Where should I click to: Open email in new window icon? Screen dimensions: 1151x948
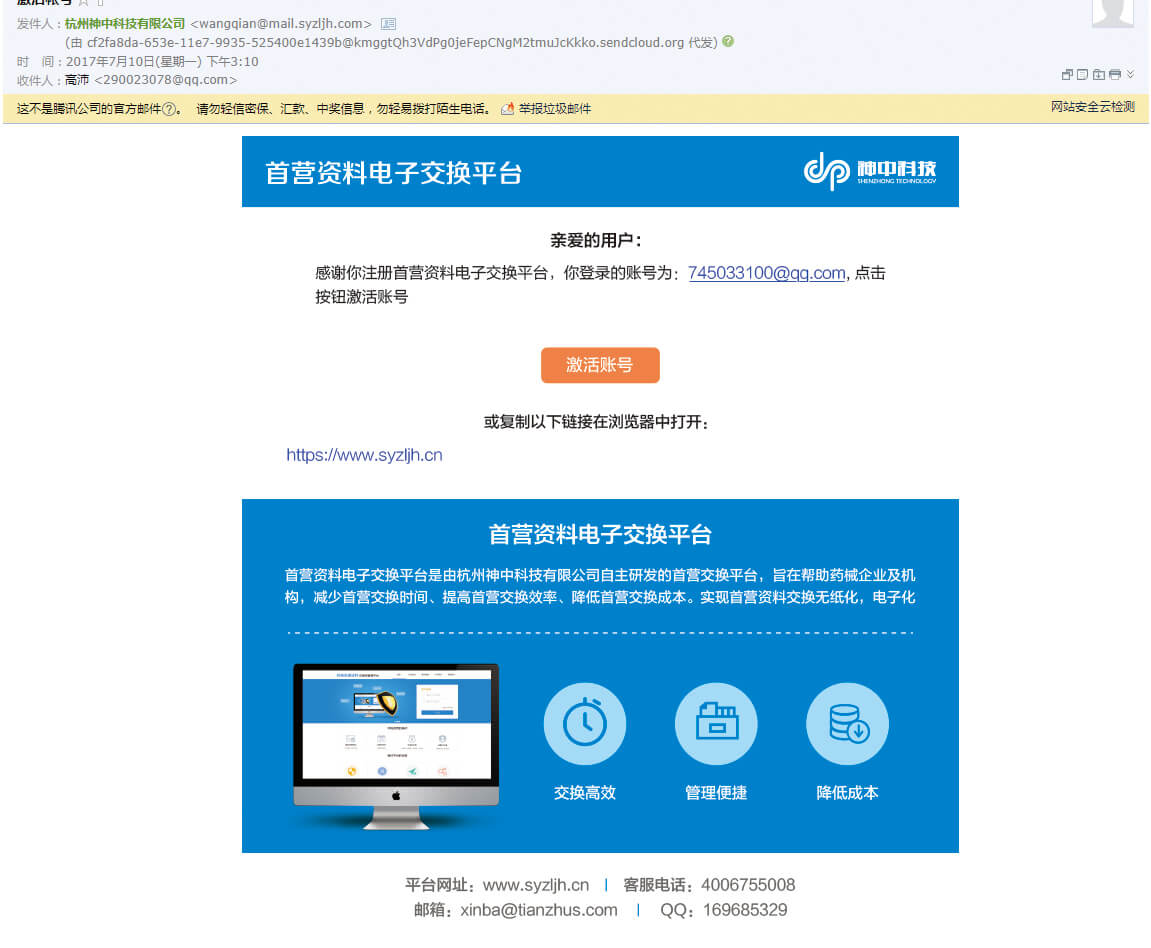(1067, 74)
